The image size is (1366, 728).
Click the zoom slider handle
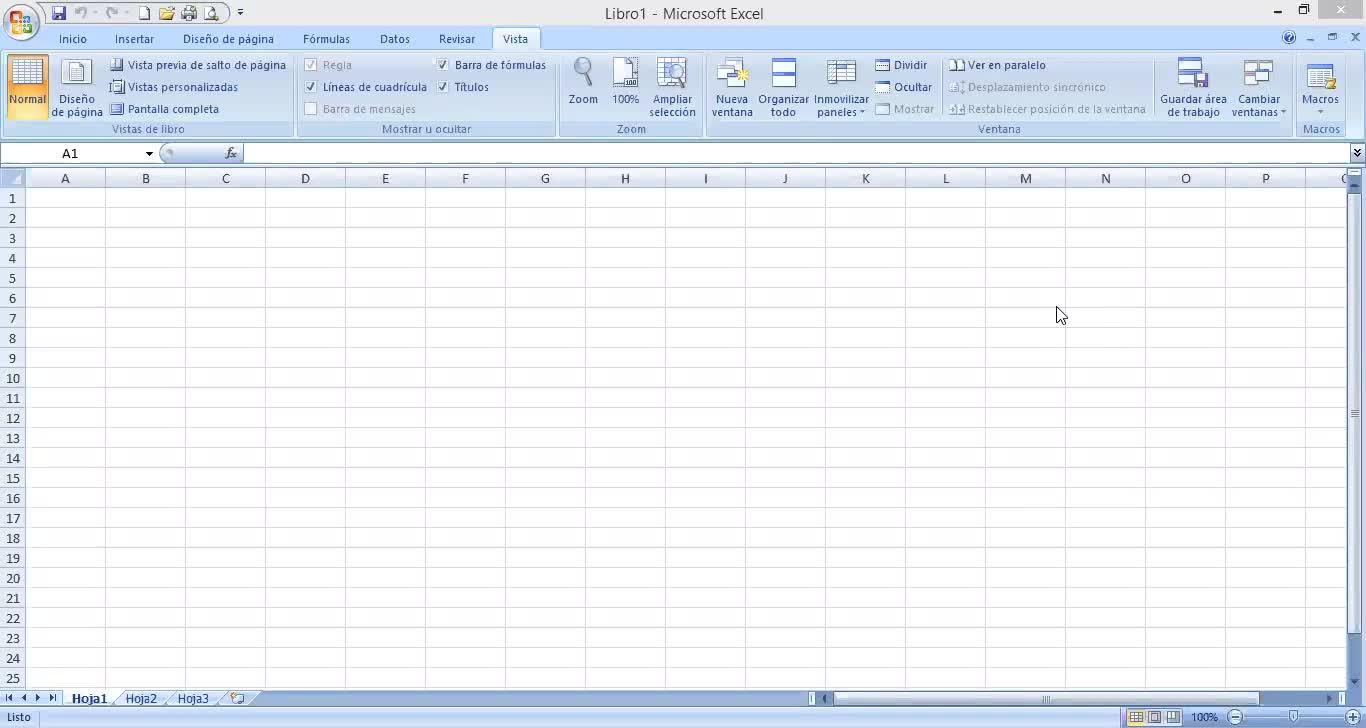1293,717
